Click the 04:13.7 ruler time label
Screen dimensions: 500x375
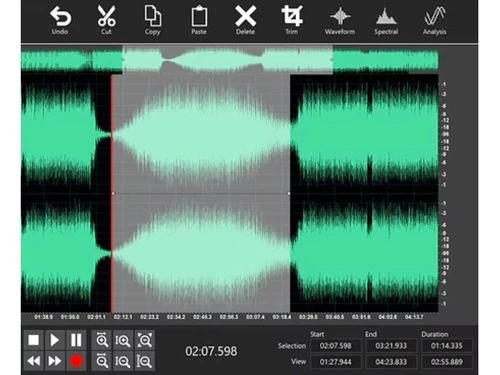pyautogui.click(x=414, y=317)
